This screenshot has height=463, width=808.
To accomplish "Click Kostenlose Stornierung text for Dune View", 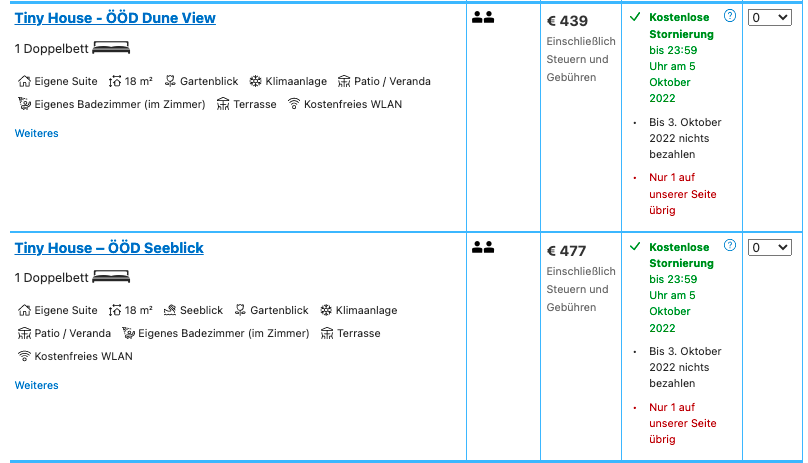I will 681,26.
